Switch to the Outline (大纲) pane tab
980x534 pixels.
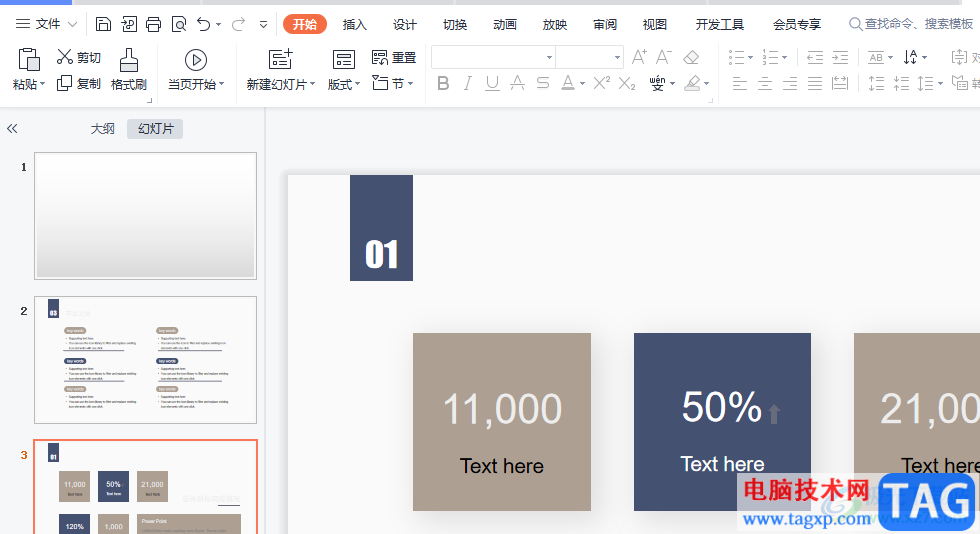[103, 129]
